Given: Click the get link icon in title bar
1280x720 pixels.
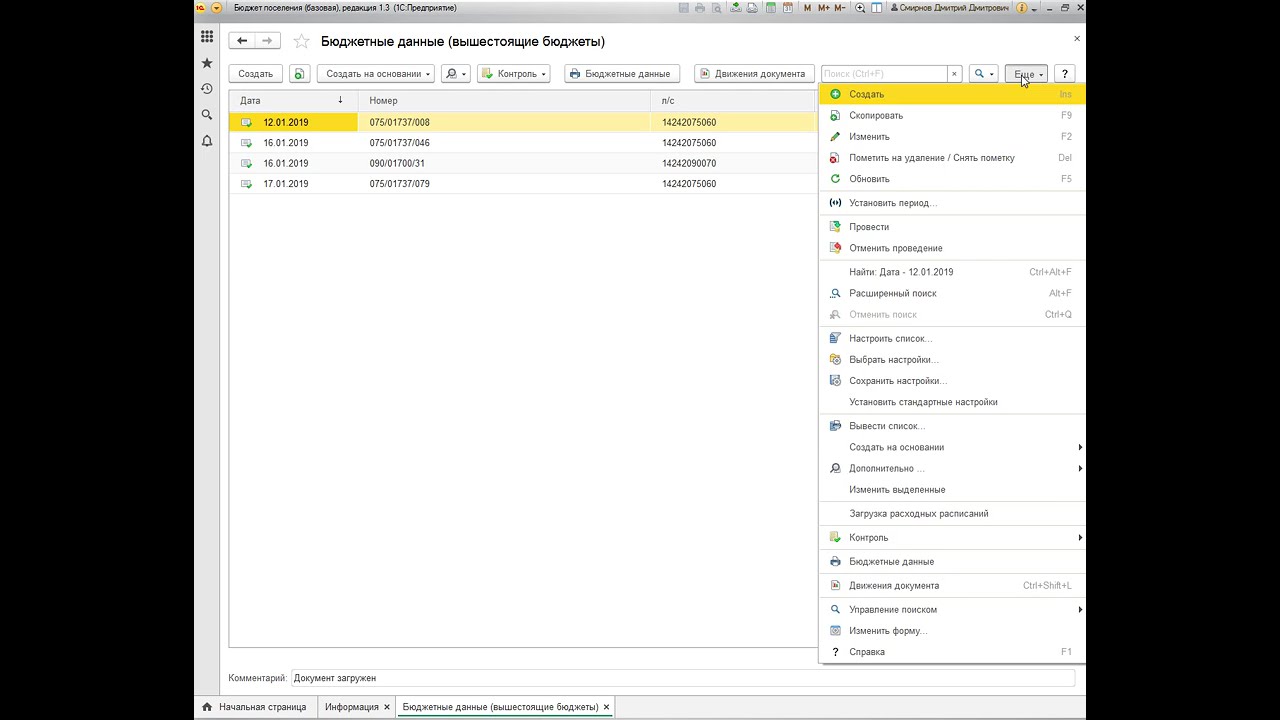Looking at the screenshot, I should pyautogui.click(x=736, y=8).
